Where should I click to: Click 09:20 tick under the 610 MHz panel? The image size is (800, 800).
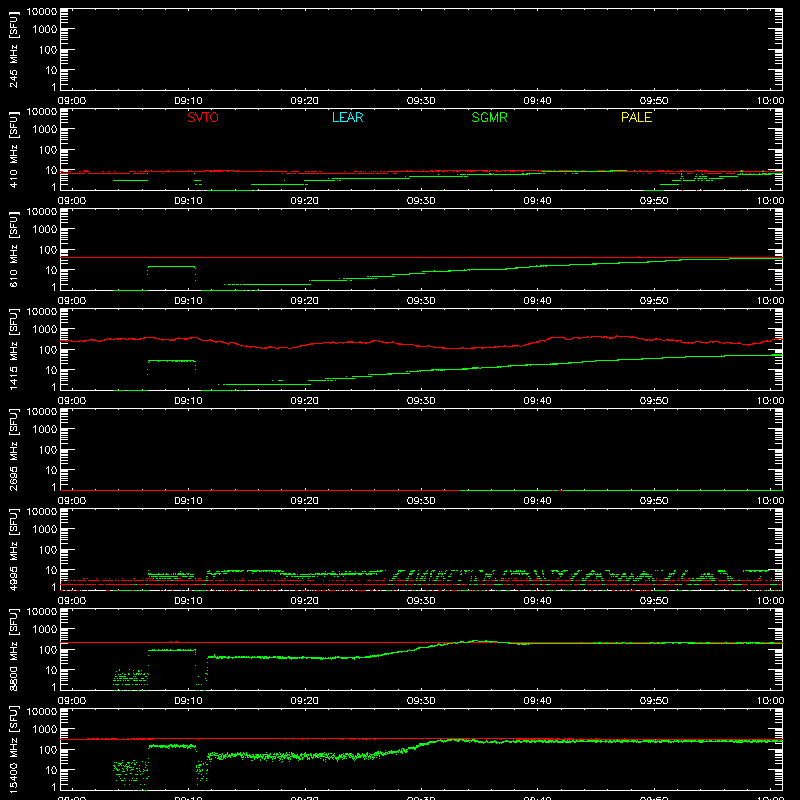point(305,301)
